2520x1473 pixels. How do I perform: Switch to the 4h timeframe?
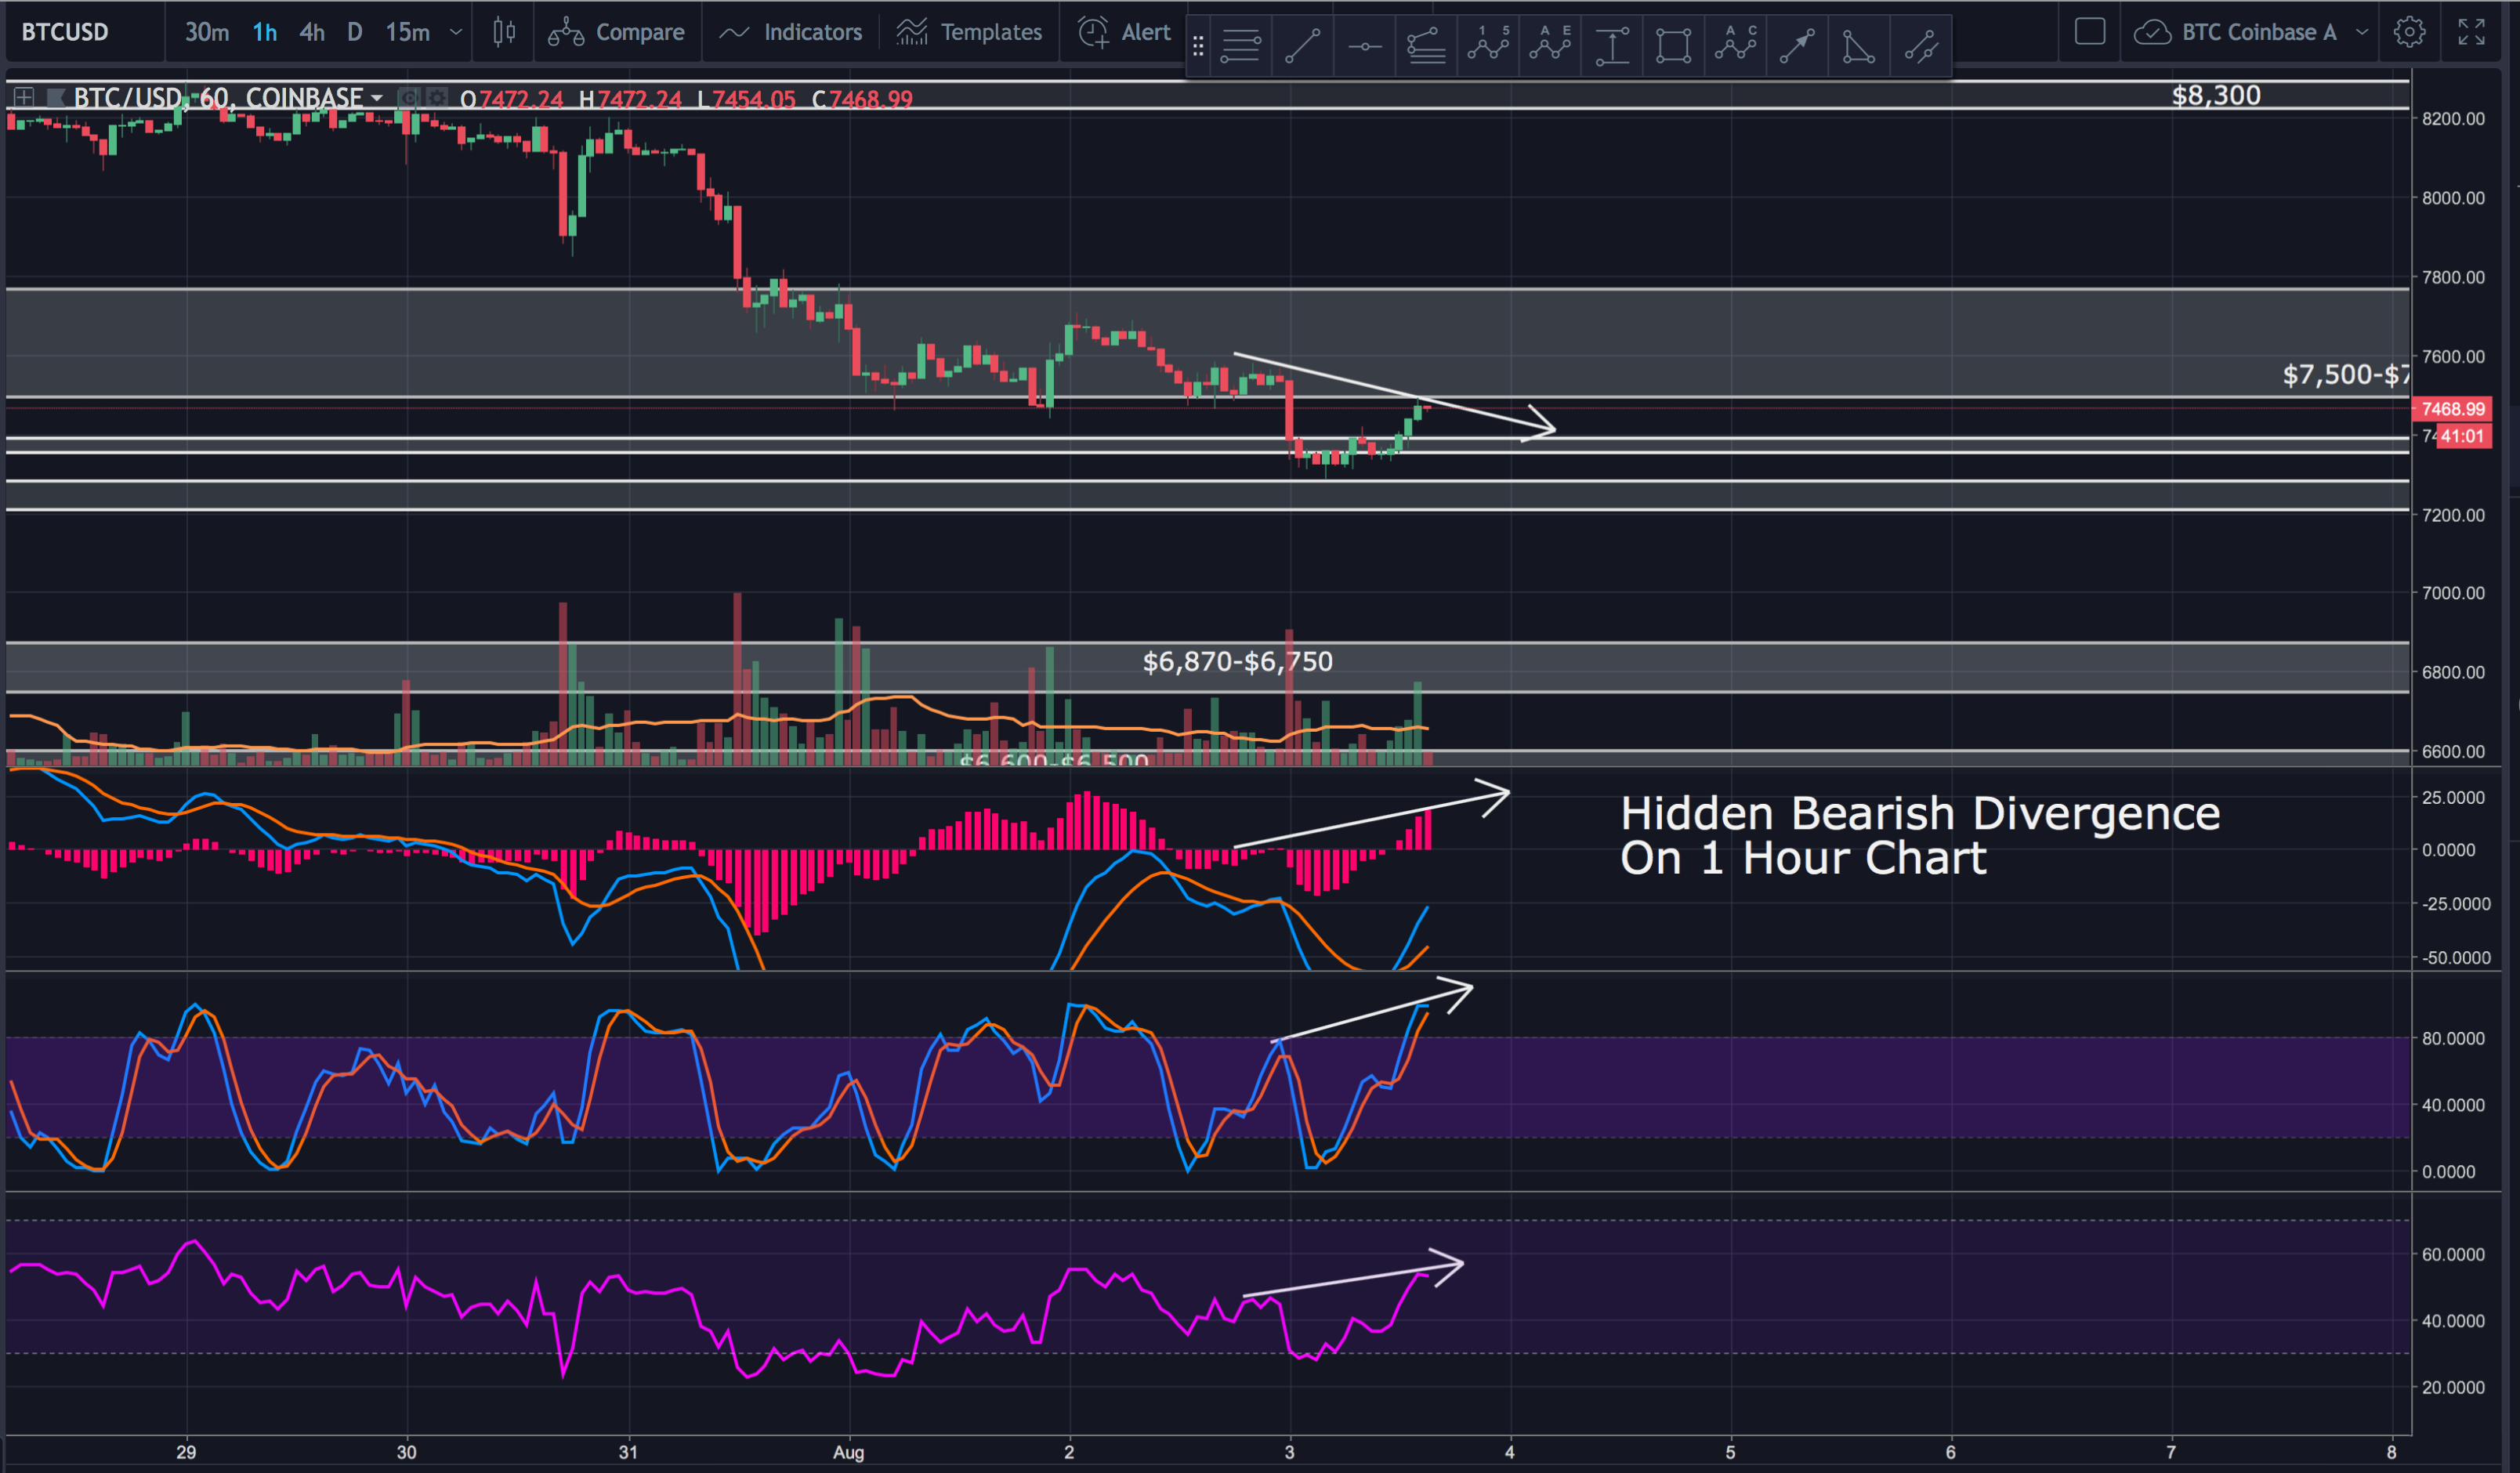[x=312, y=32]
